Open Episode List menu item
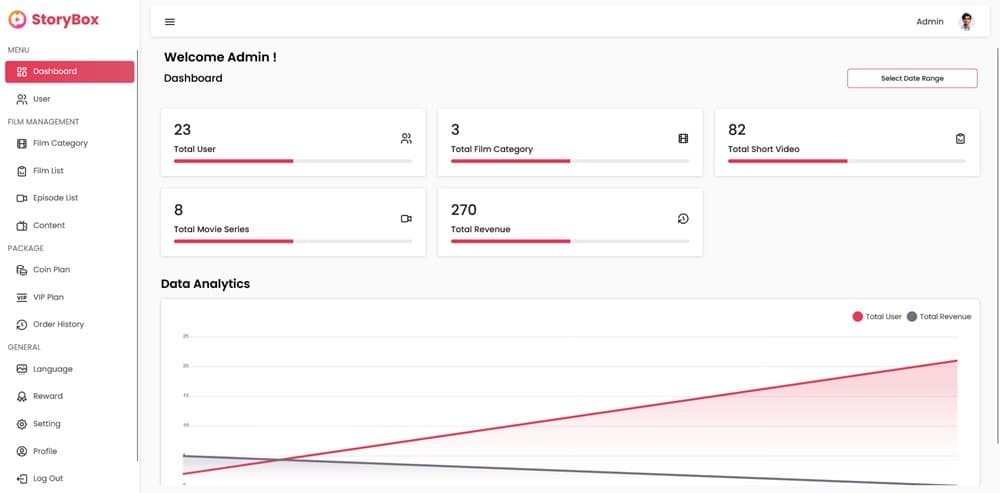This screenshot has width=1000, height=493. coord(55,198)
